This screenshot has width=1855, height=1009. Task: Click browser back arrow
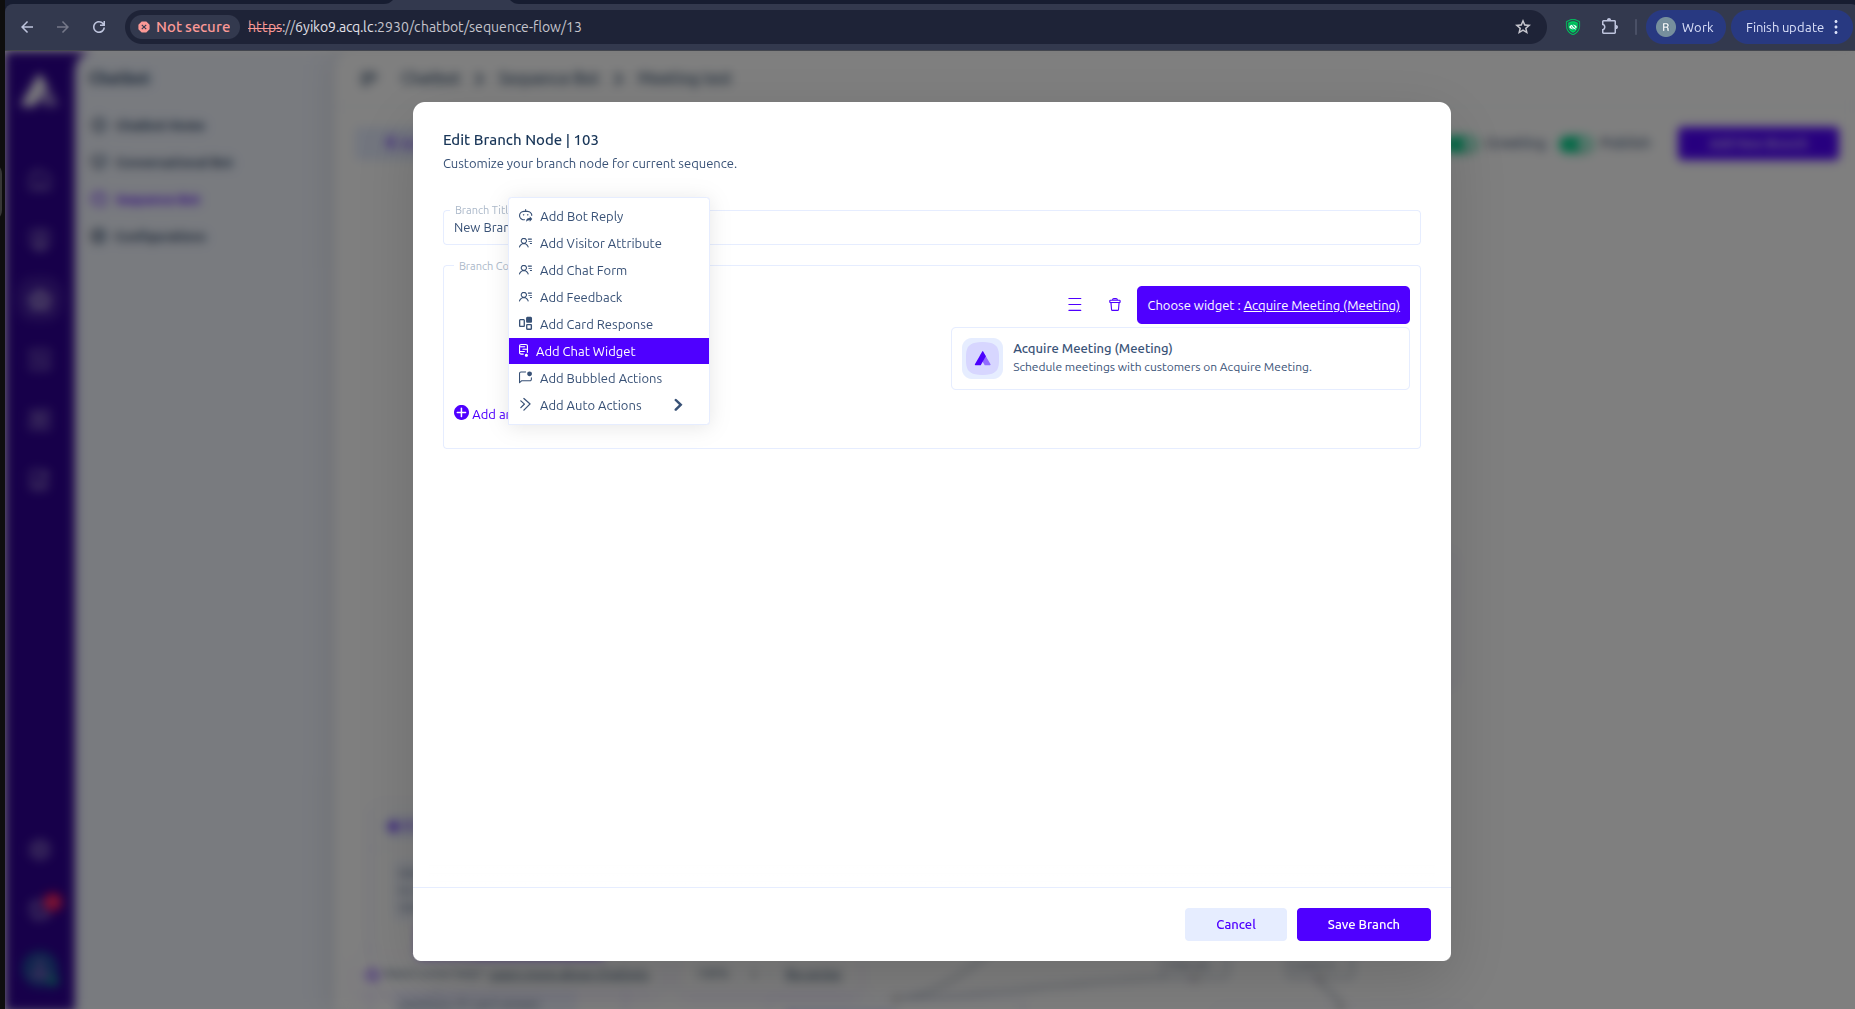[27, 27]
